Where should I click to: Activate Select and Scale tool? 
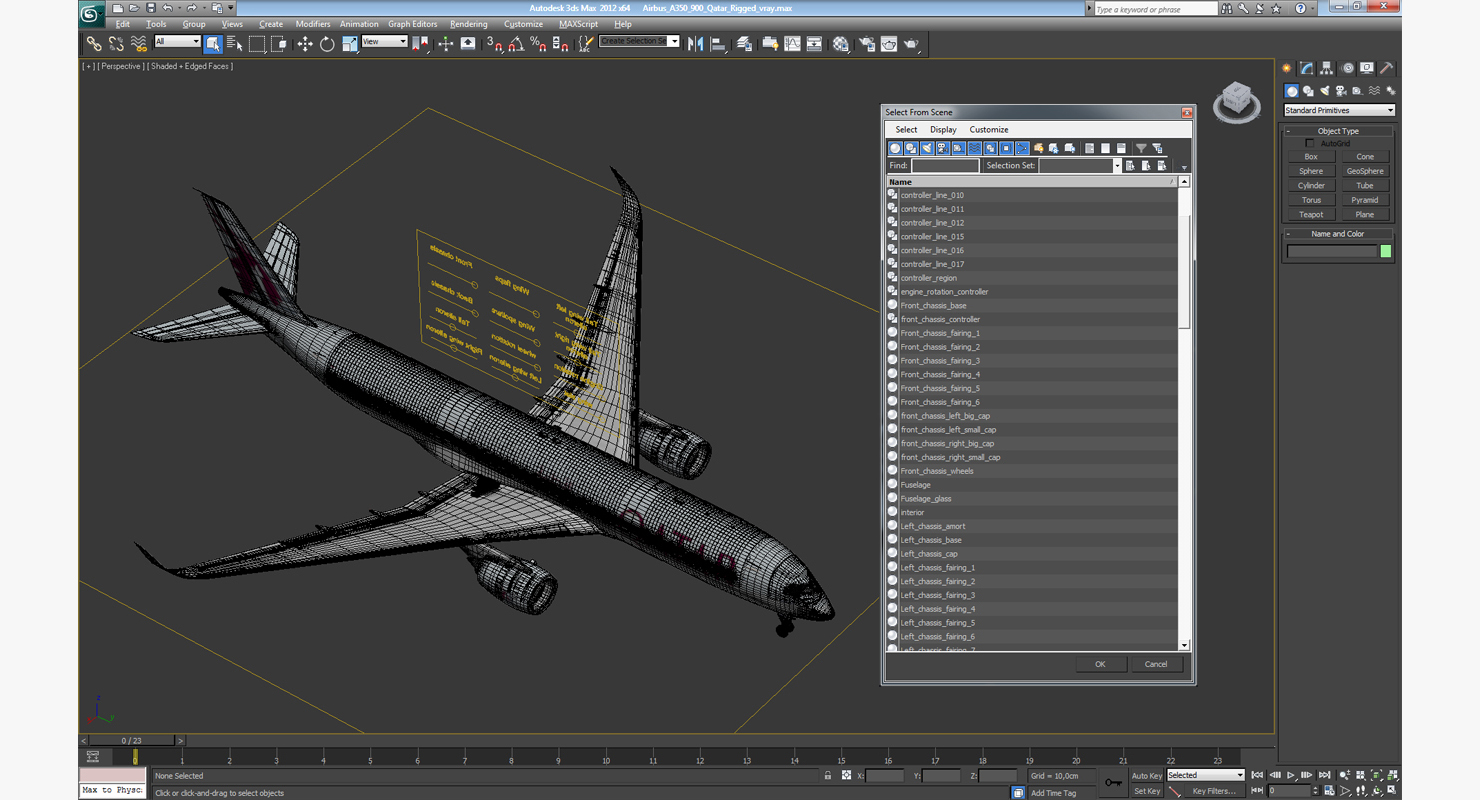tap(349, 44)
